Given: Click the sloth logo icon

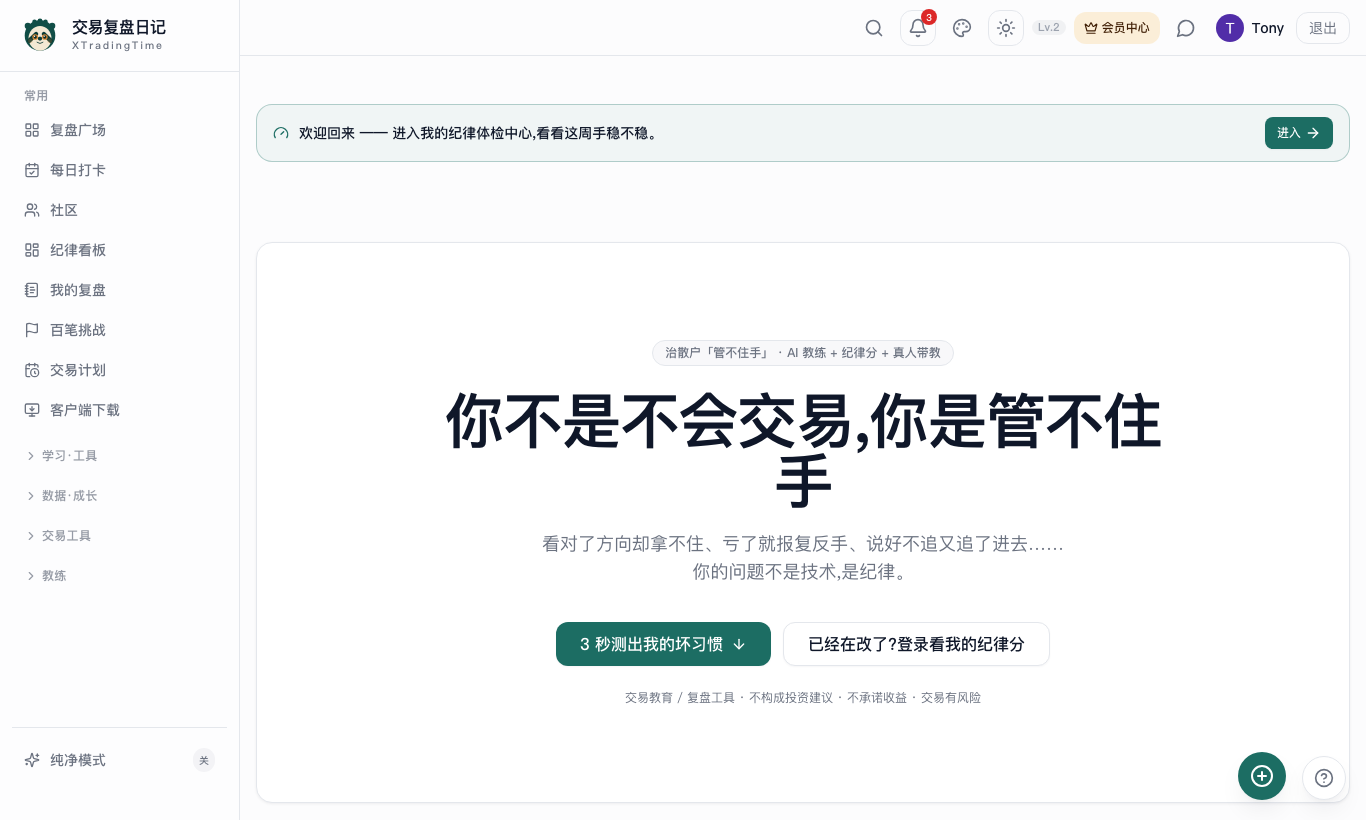Looking at the screenshot, I should click(x=40, y=35).
